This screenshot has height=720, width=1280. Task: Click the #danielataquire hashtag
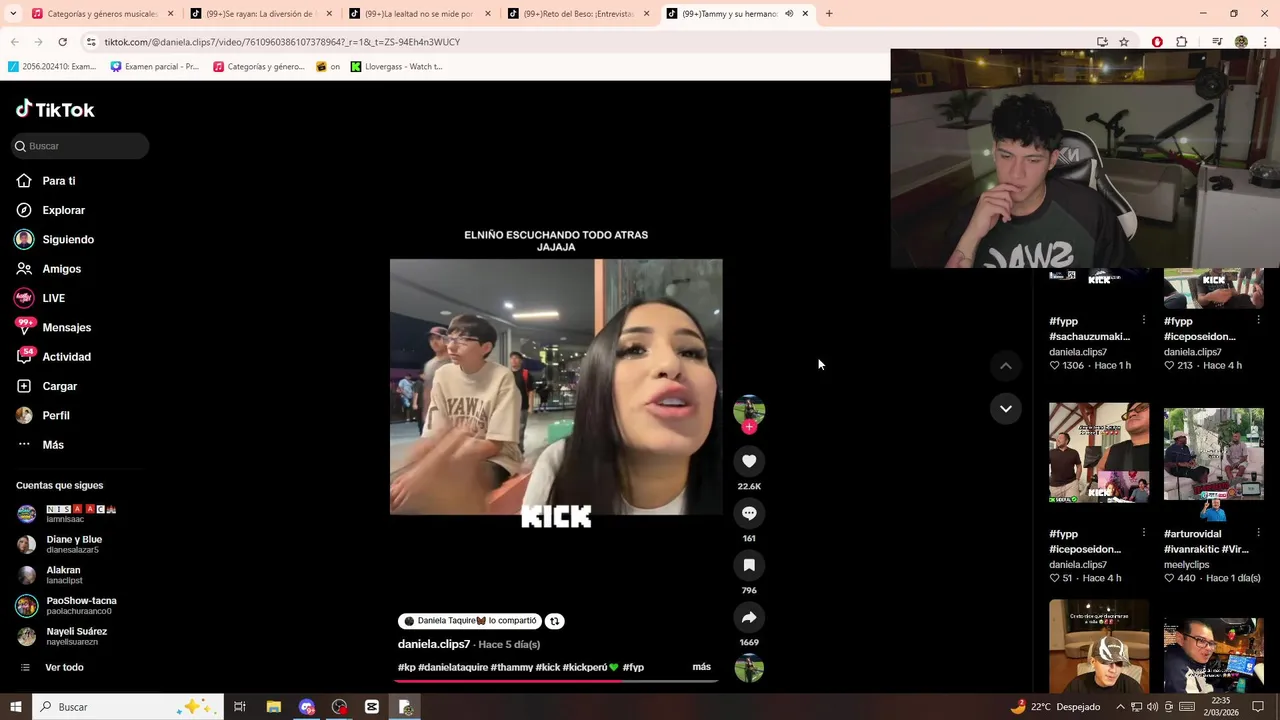[453, 667]
